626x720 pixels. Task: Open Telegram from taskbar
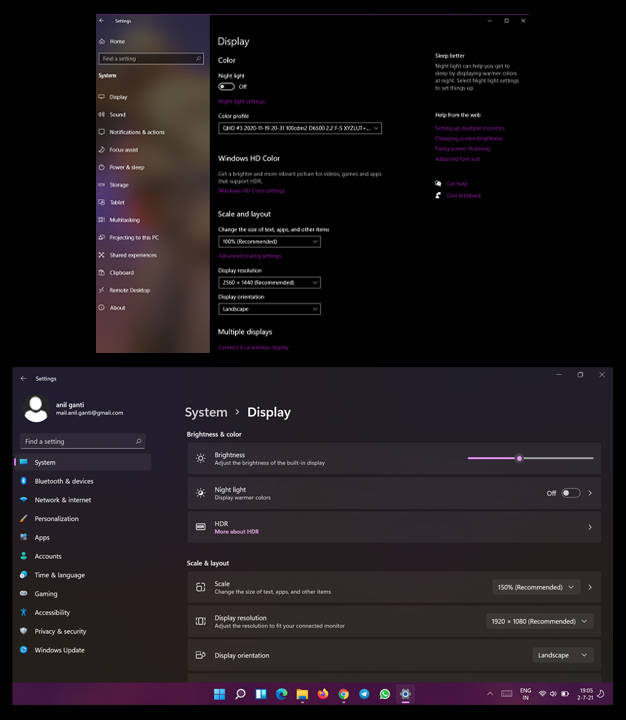point(364,694)
